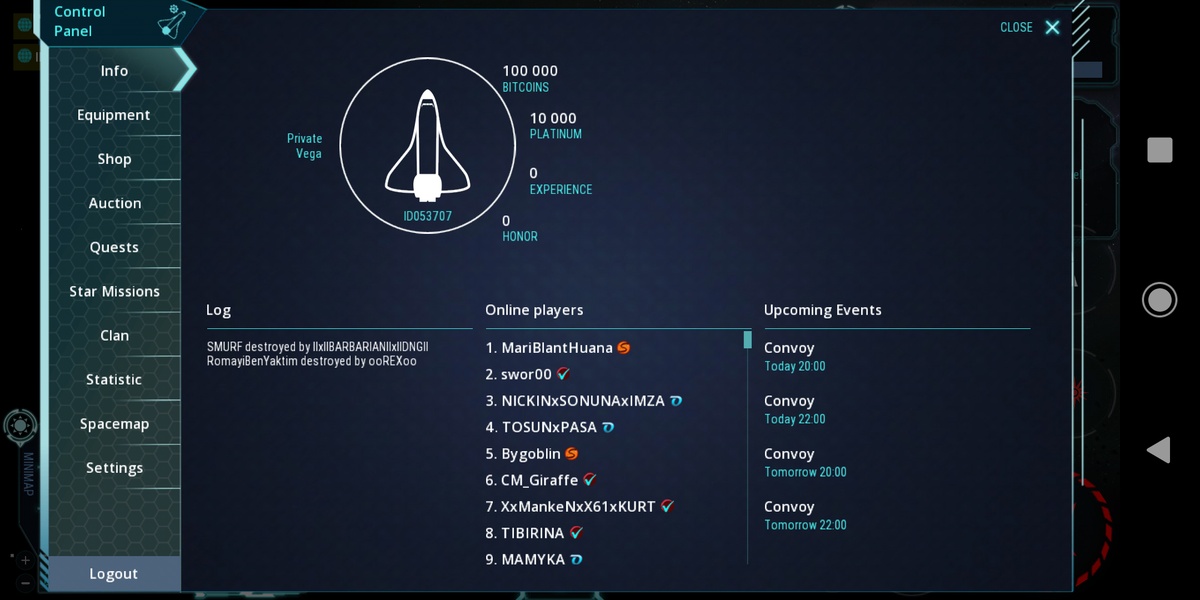Select player swor00 in online list
Image resolution: width=1200 pixels, height=600 pixels.
click(x=527, y=374)
